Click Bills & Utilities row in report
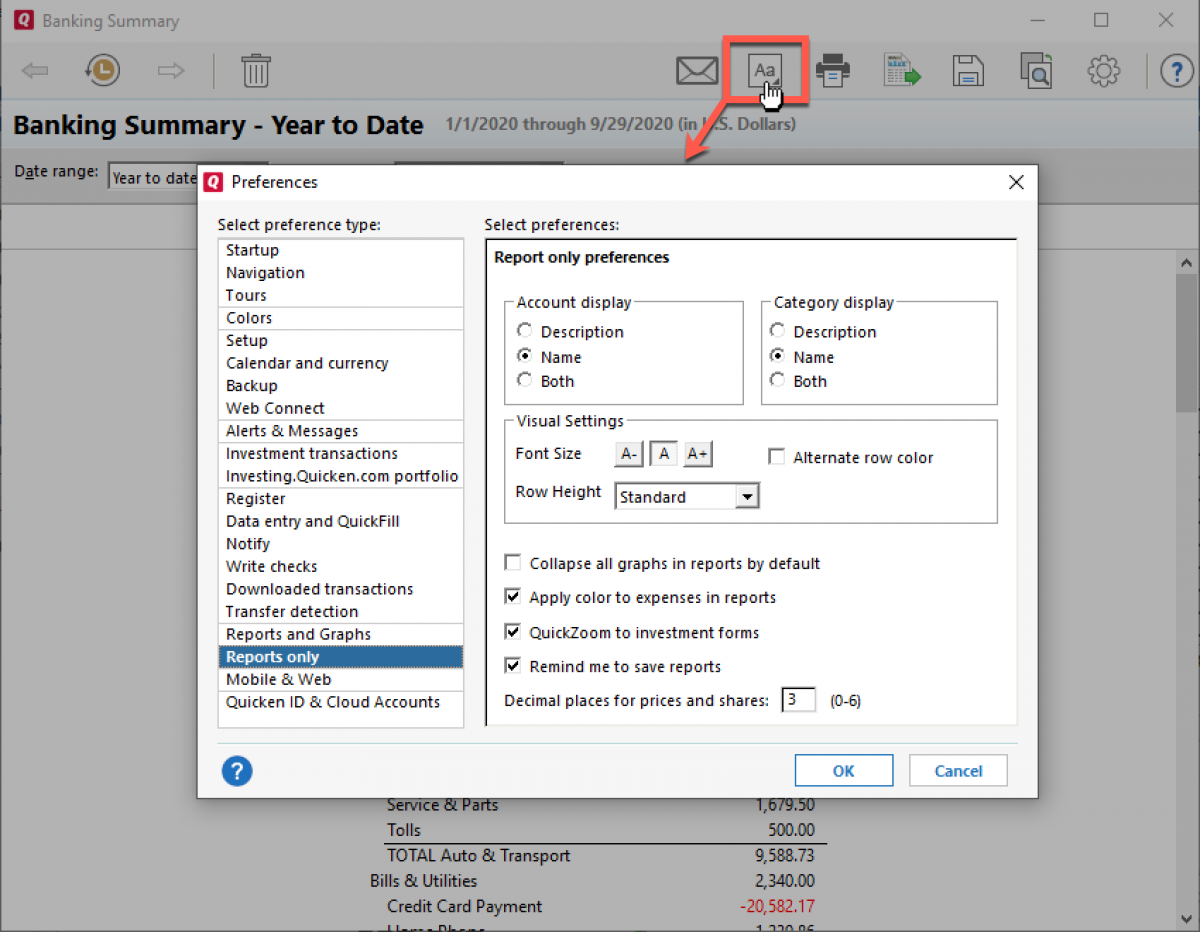The image size is (1200, 932). (x=592, y=881)
